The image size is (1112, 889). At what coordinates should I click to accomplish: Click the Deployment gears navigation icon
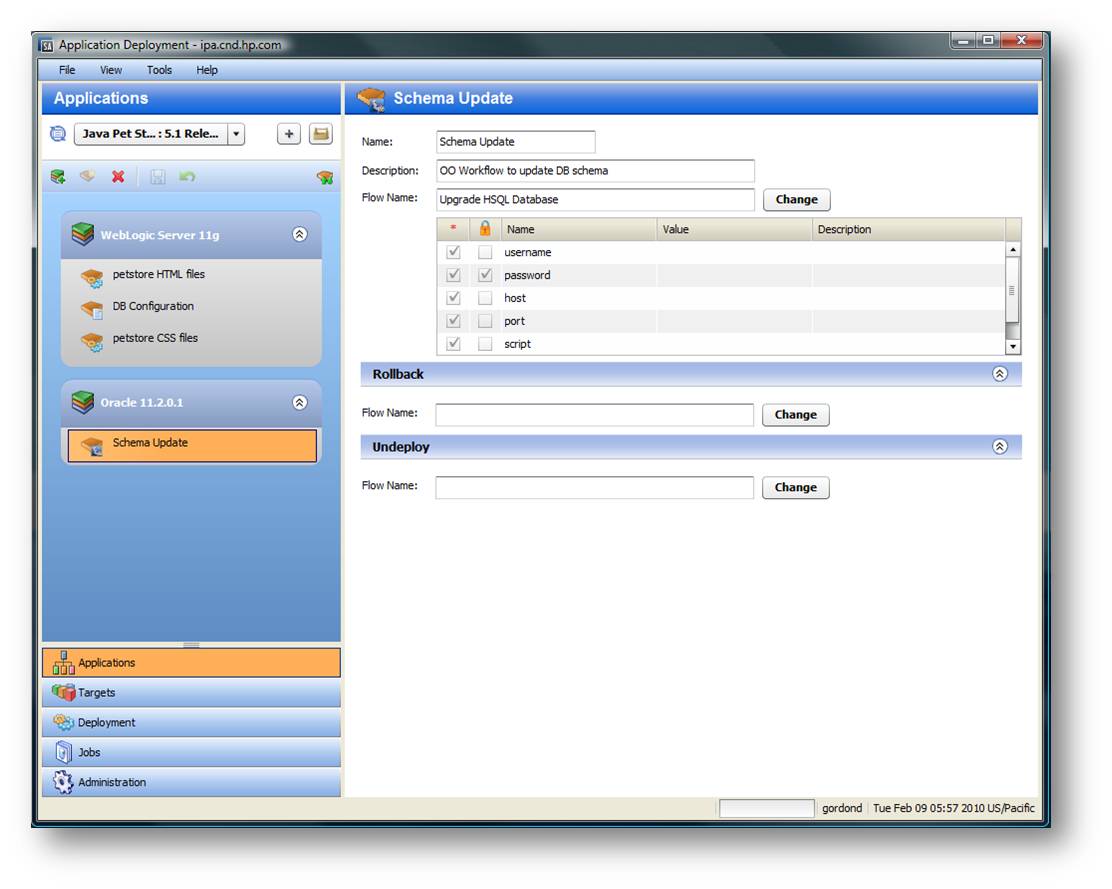[x=63, y=722]
